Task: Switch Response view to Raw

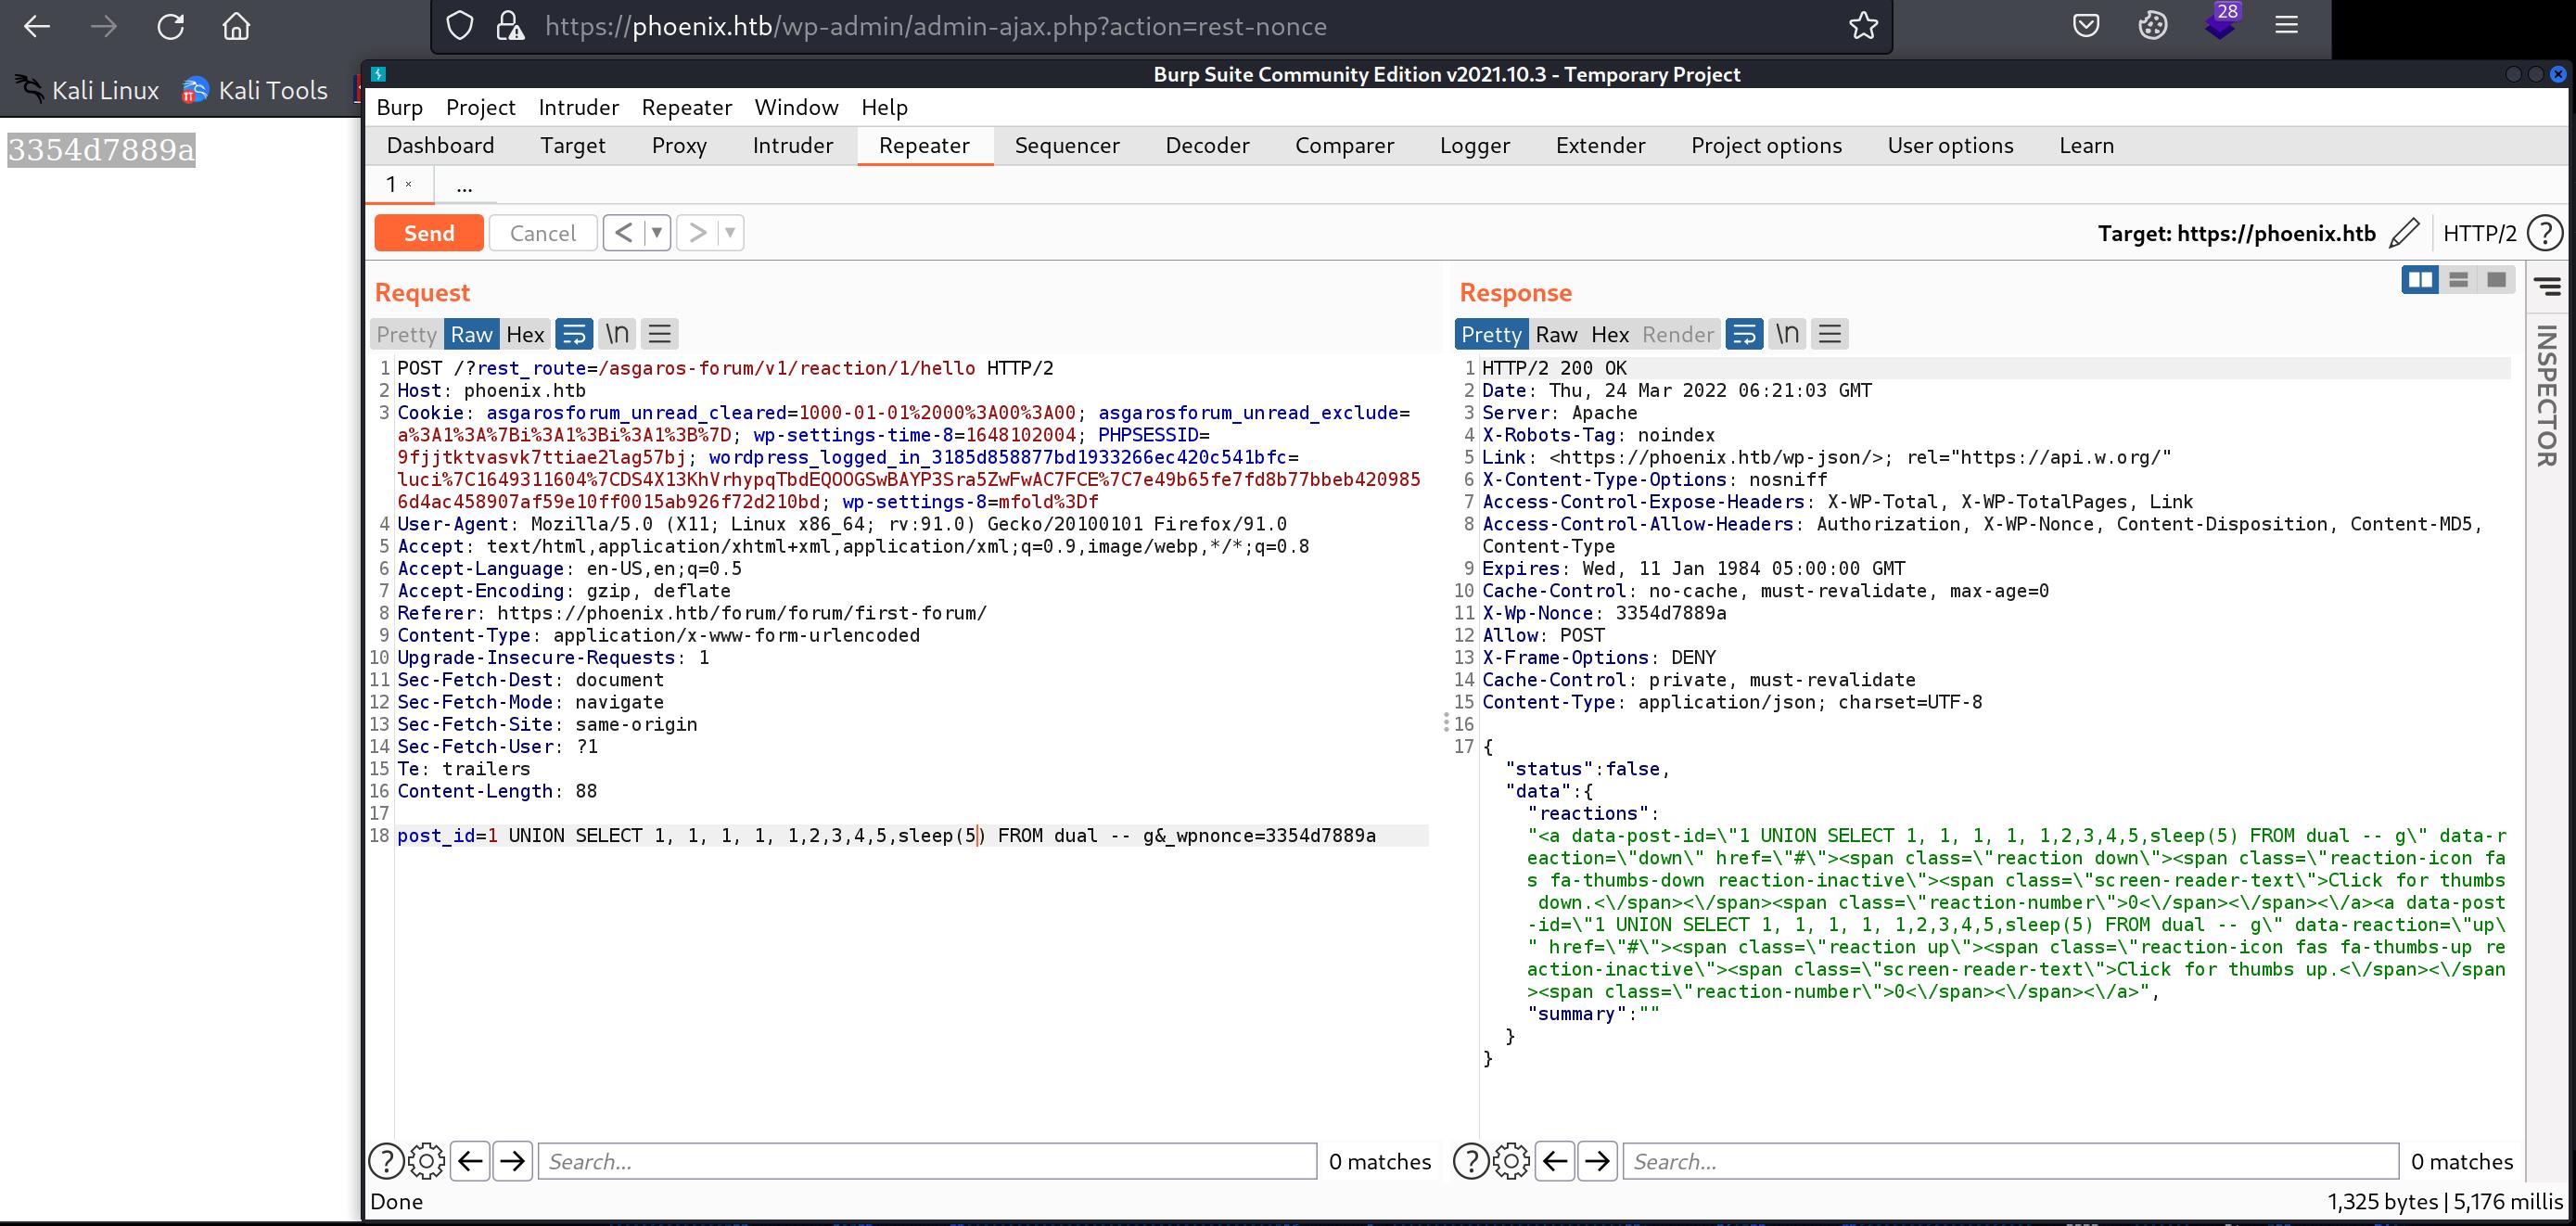Action: 1556,334
